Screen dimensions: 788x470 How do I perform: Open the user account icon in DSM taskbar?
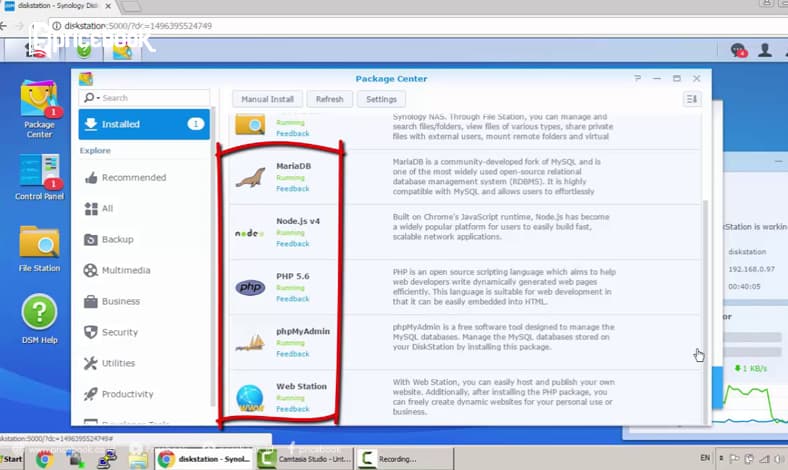coord(765,50)
